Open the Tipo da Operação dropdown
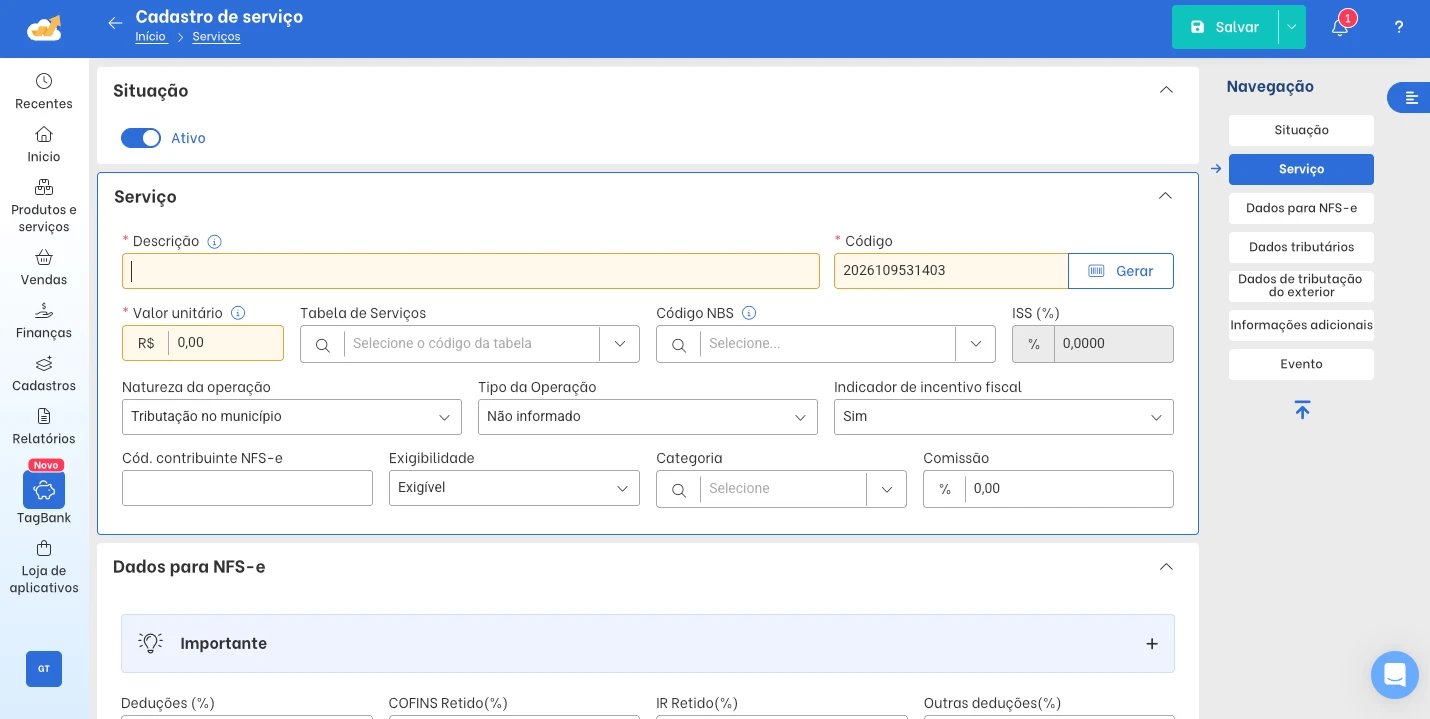1430x719 pixels. click(x=648, y=417)
